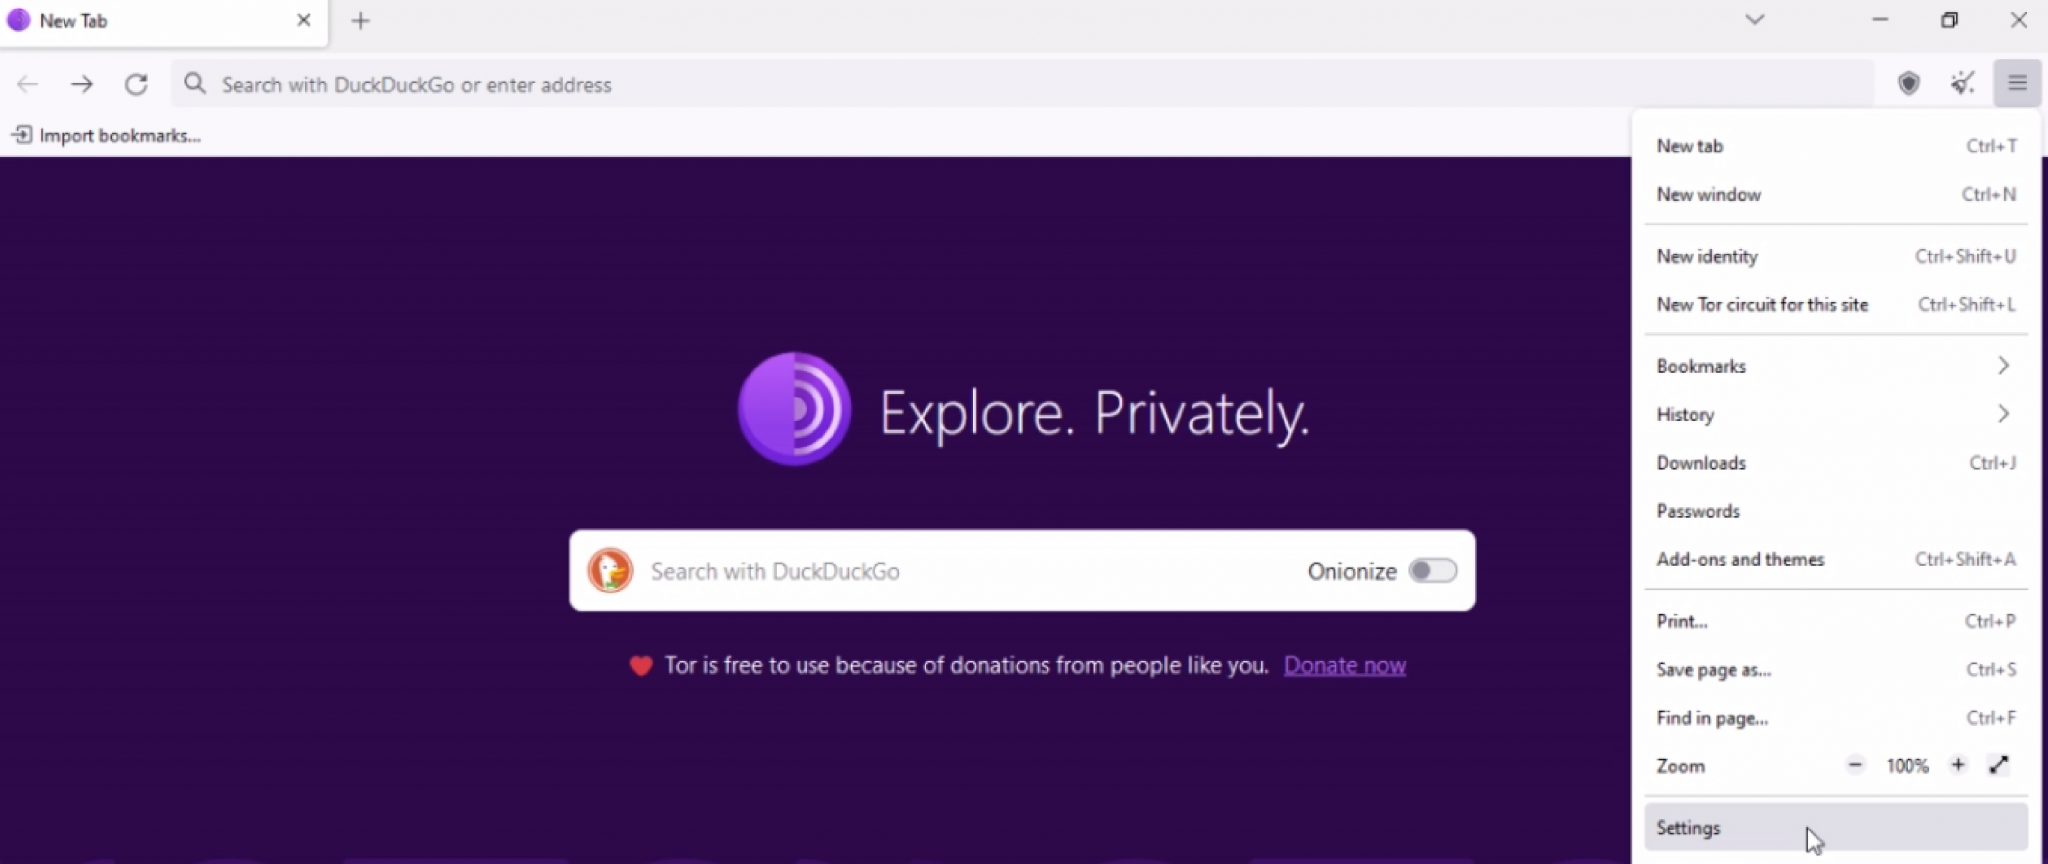Toggle the Onionize switch
2048x864 pixels.
click(x=1432, y=571)
